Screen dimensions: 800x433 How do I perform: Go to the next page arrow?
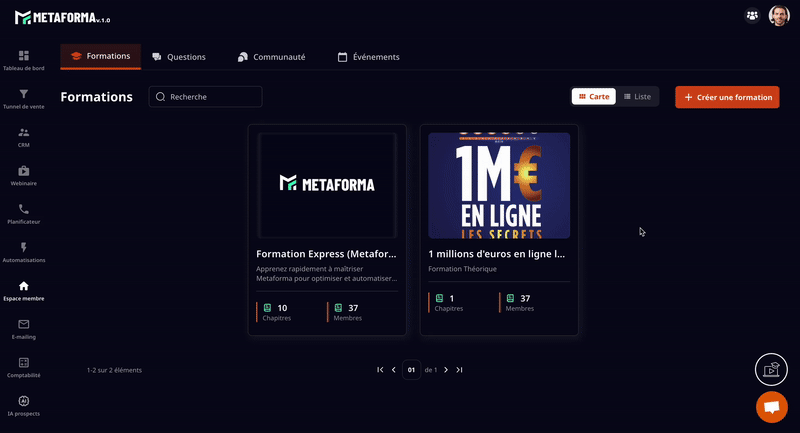[x=446, y=370]
